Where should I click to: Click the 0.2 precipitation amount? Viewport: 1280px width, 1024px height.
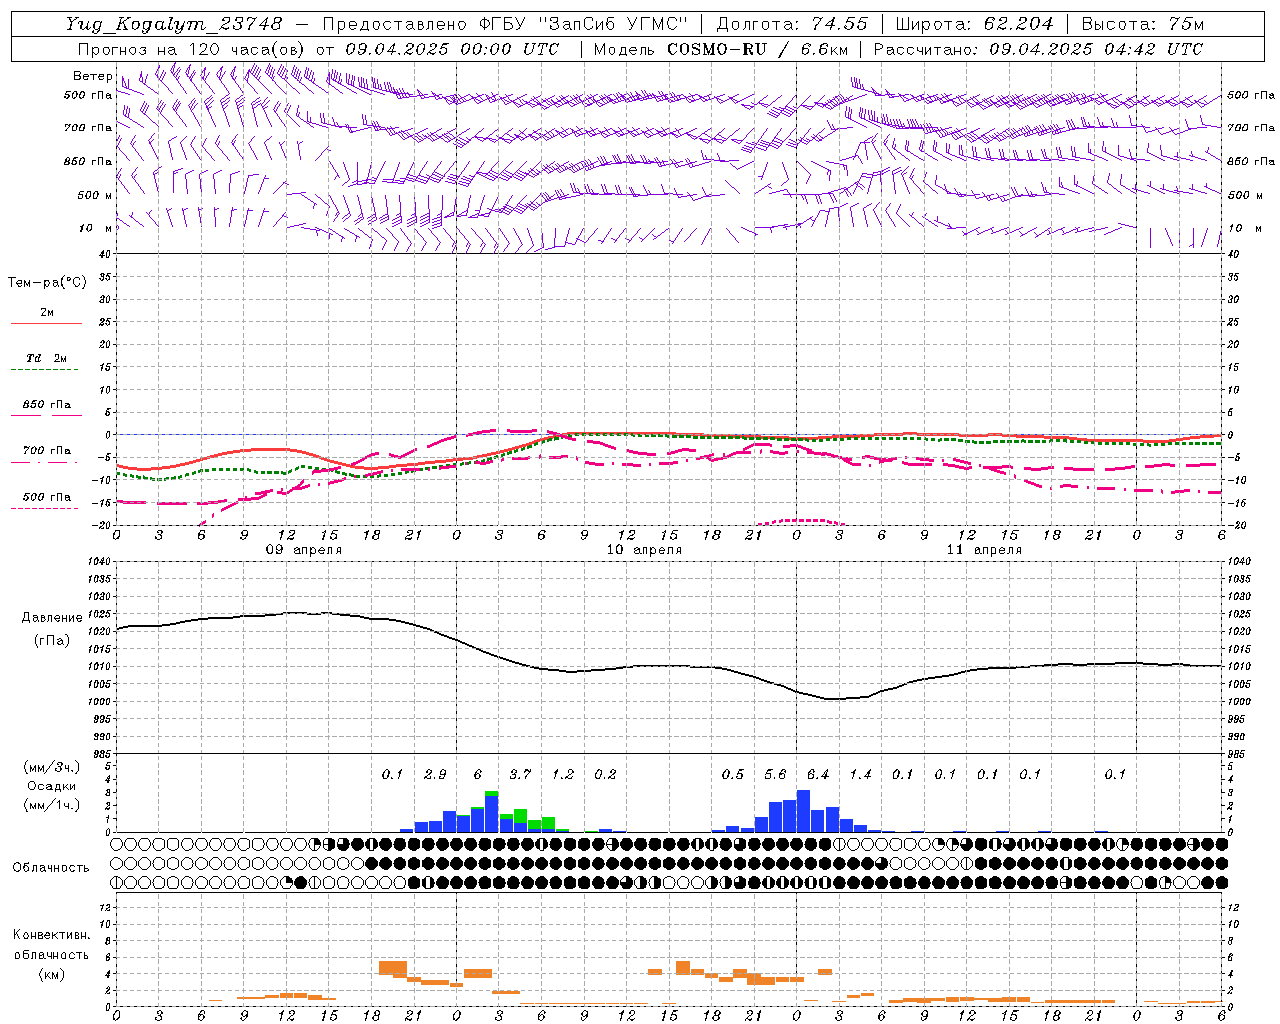point(605,775)
